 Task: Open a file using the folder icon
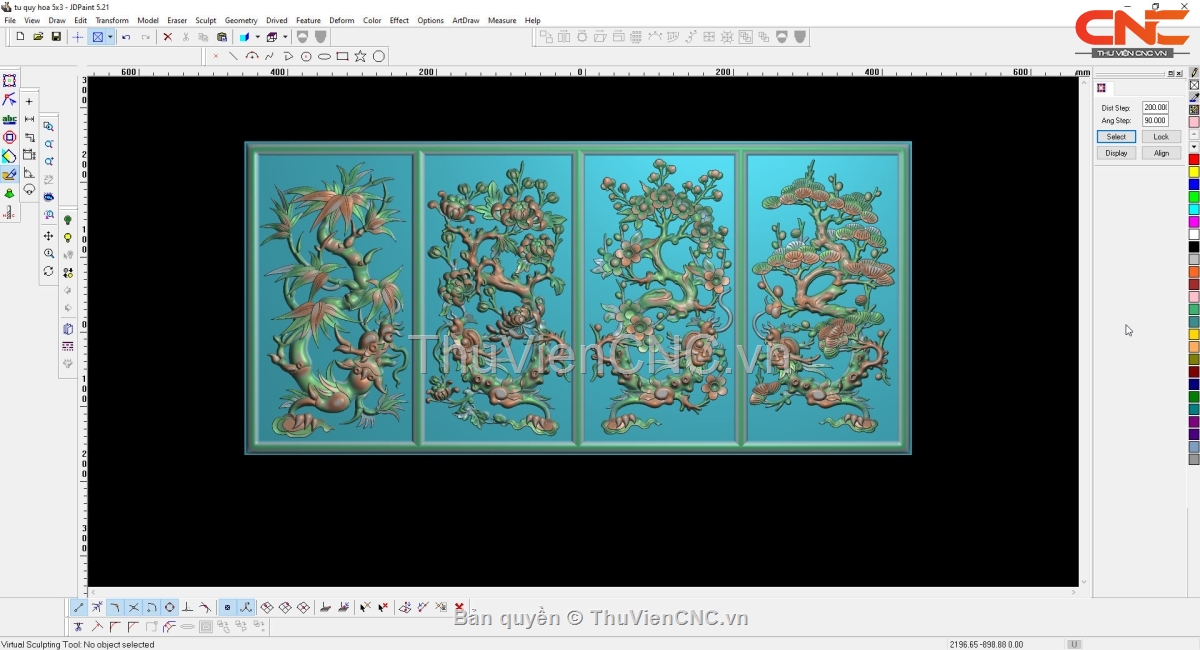pos(38,37)
